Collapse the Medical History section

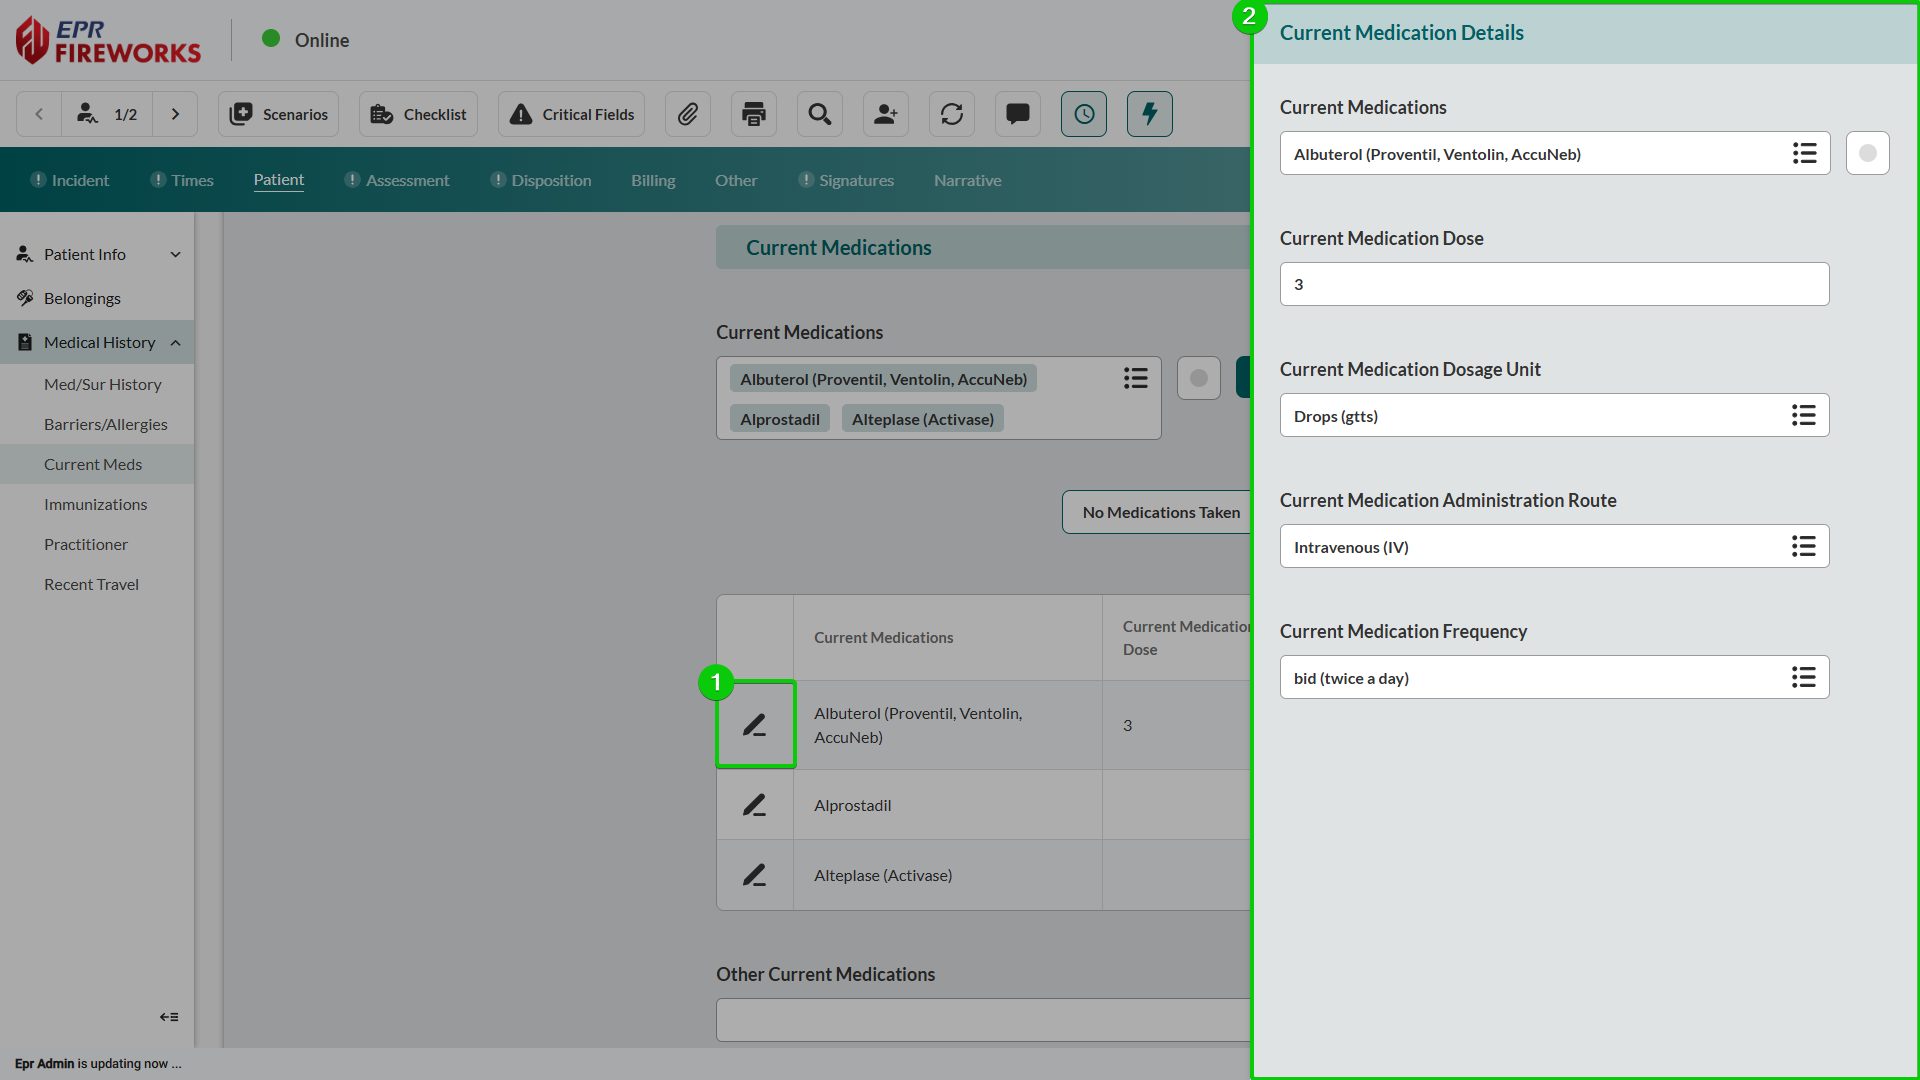176,343
